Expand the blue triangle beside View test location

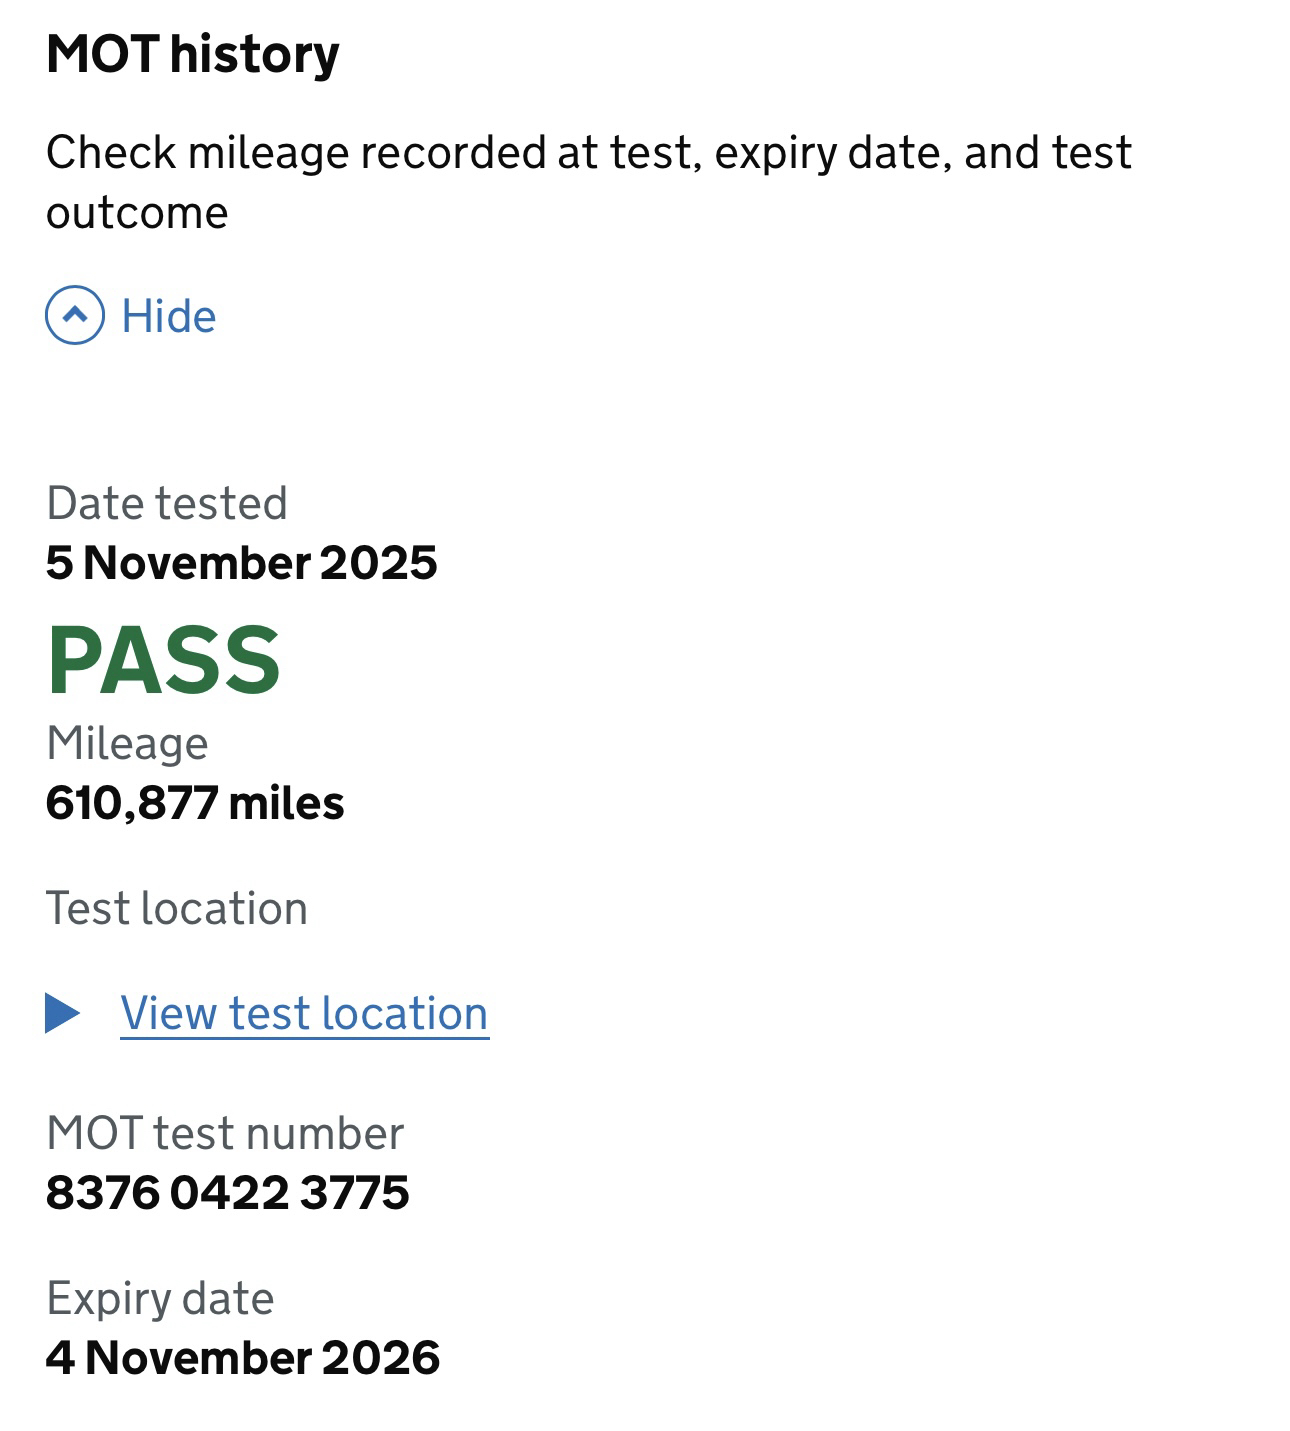(63, 1013)
